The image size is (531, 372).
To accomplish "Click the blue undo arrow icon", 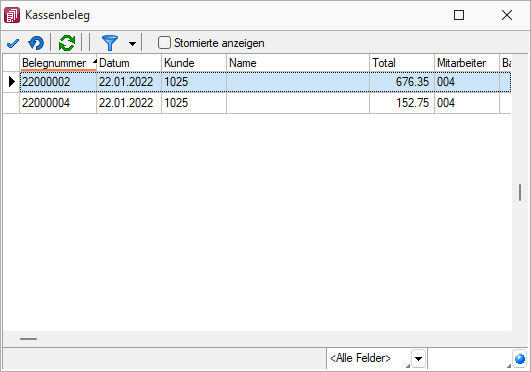I will tap(36, 43).
